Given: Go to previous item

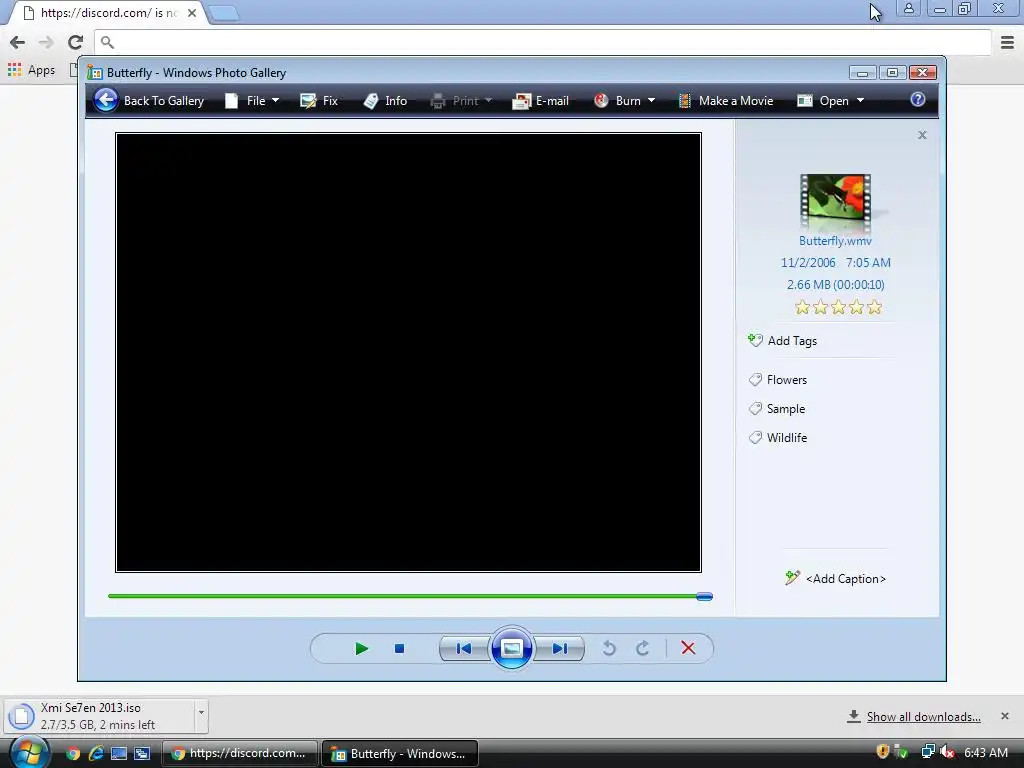Looking at the screenshot, I should [464, 648].
